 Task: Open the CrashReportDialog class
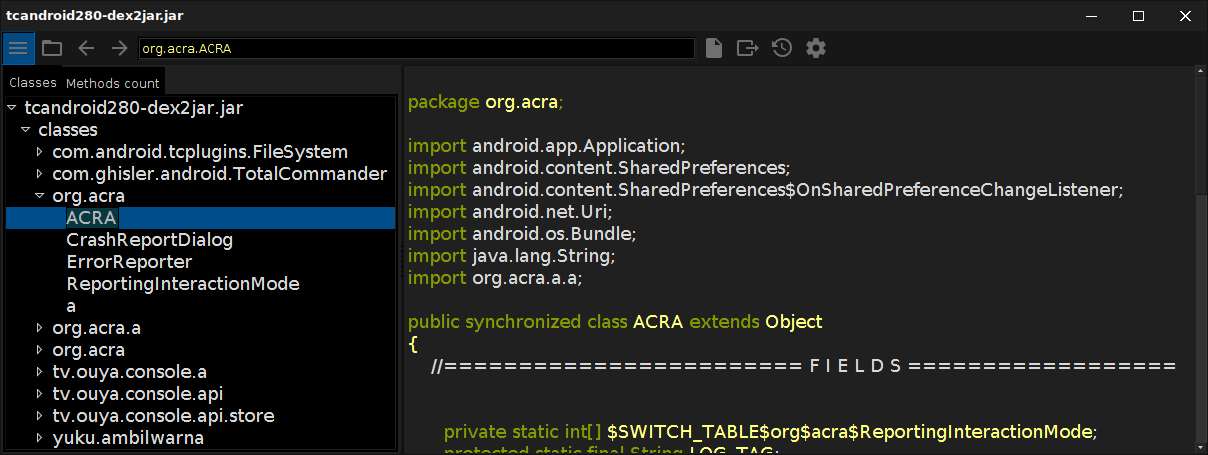(x=149, y=240)
